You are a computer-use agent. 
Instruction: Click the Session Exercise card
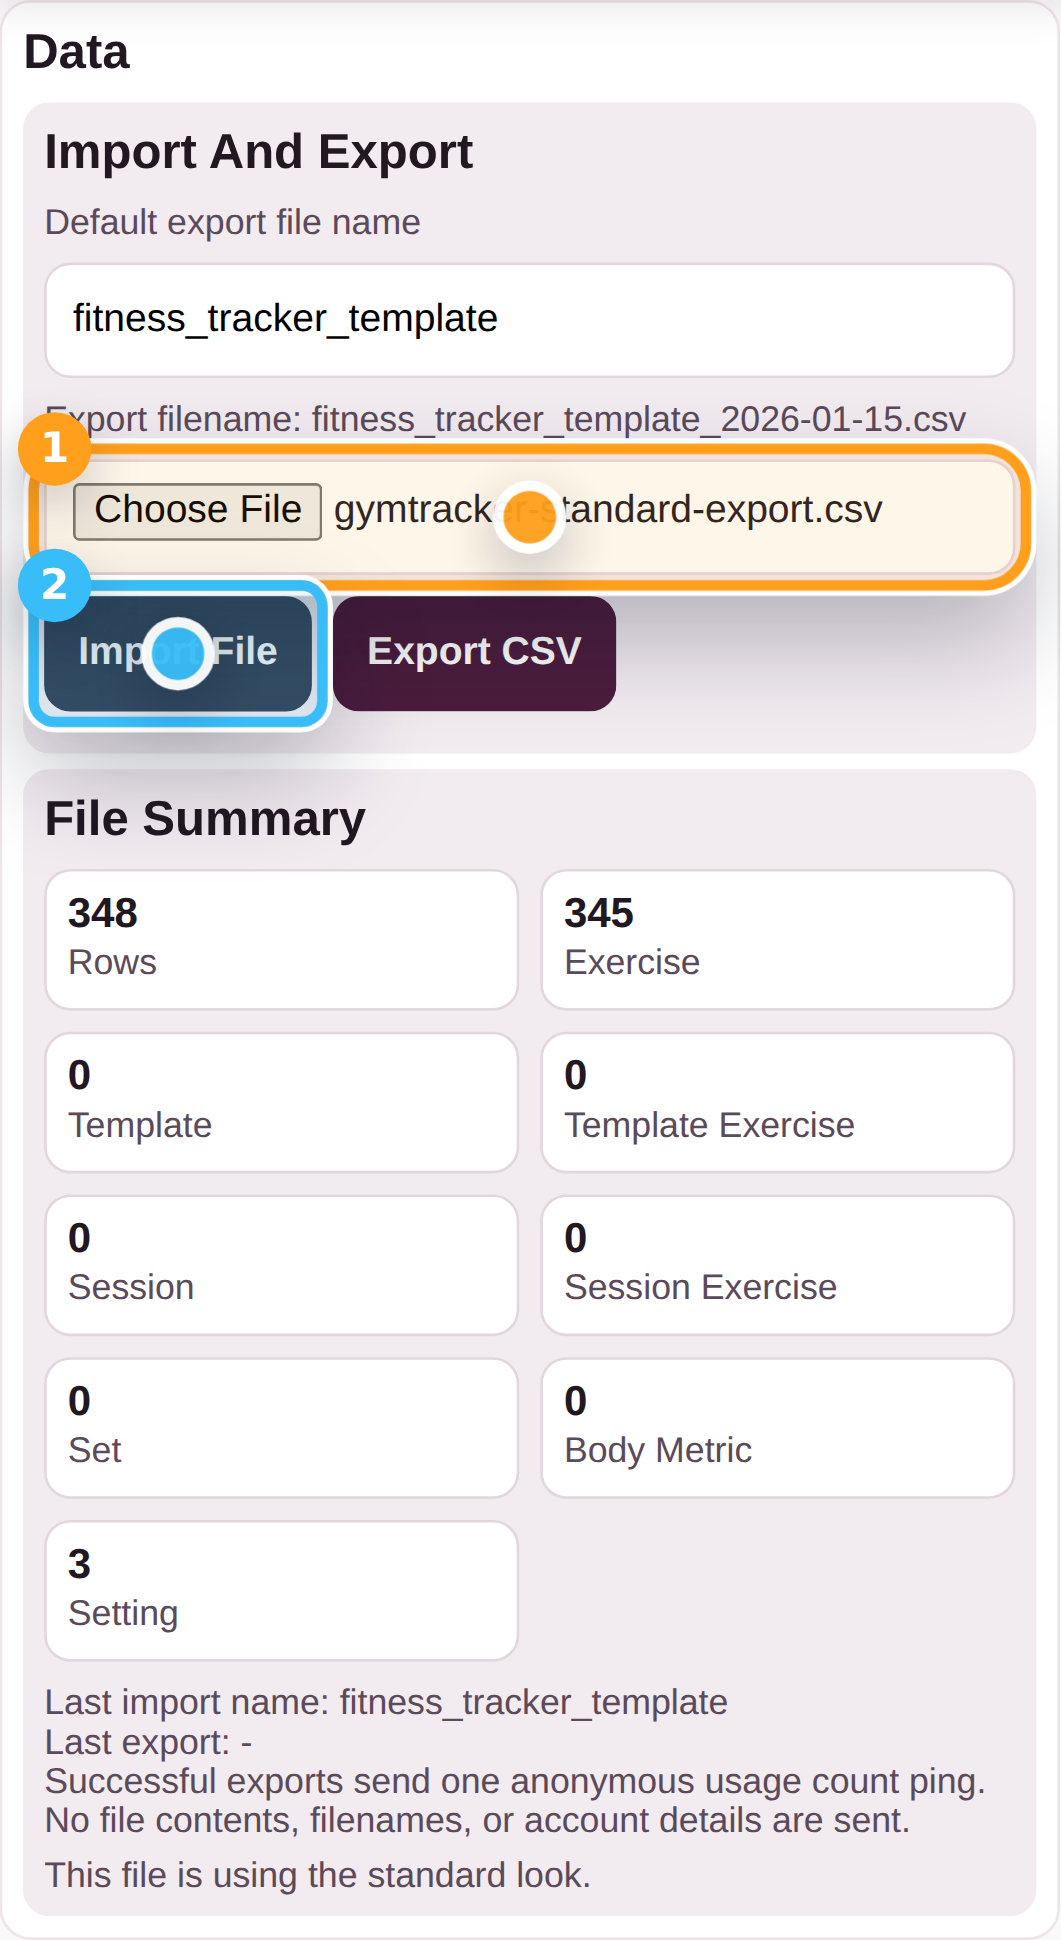tap(777, 1264)
